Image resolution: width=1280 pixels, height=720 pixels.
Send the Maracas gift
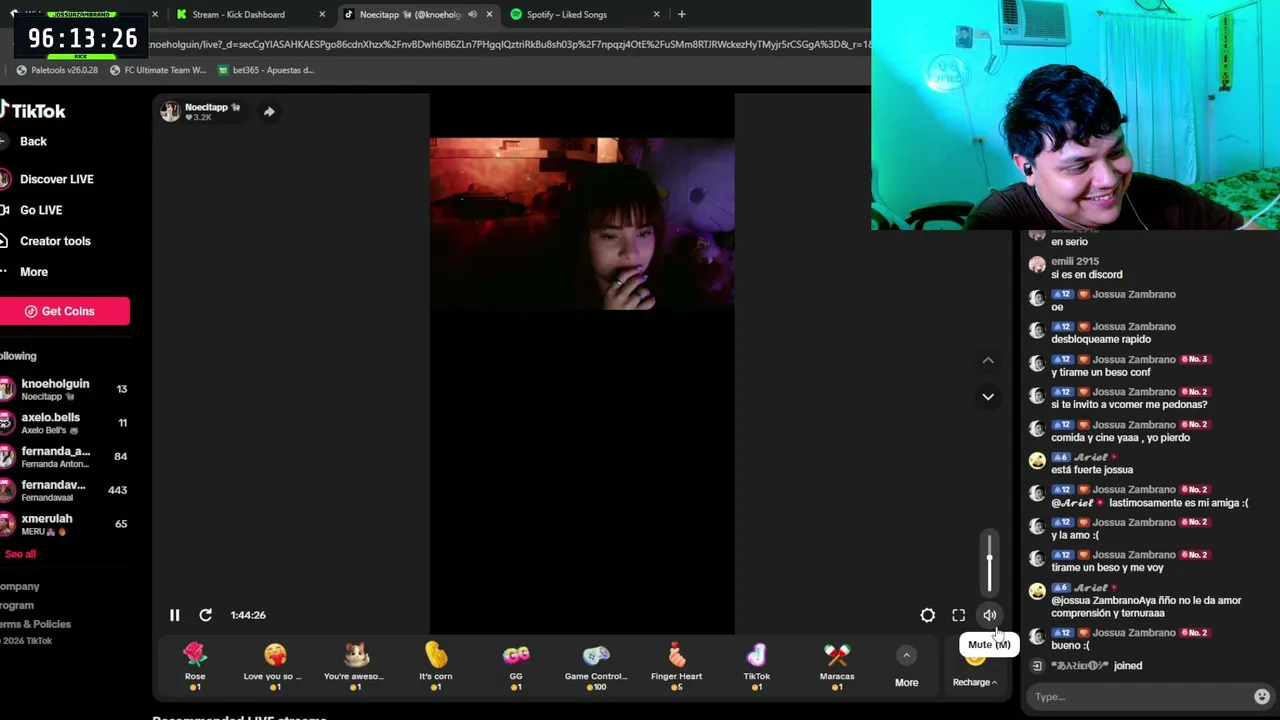pyautogui.click(x=837, y=666)
